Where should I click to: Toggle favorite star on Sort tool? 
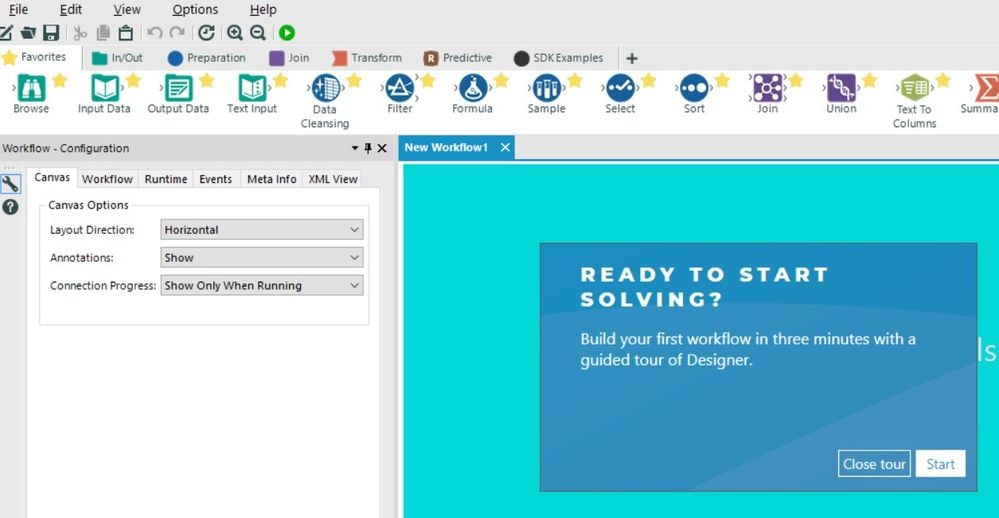tap(722, 80)
